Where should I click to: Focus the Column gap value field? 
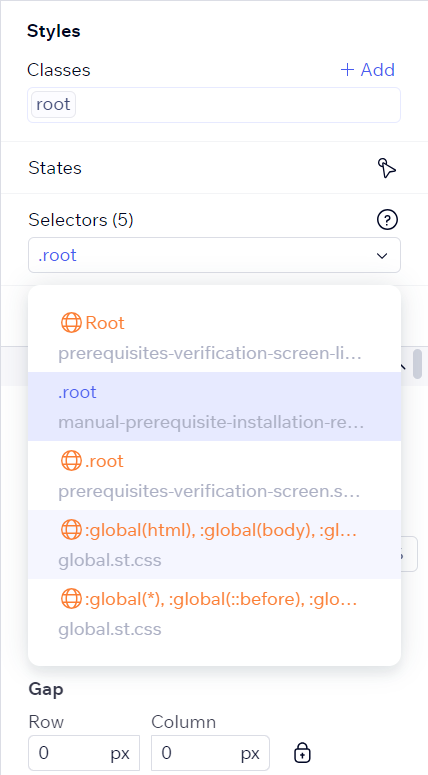coord(211,753)
